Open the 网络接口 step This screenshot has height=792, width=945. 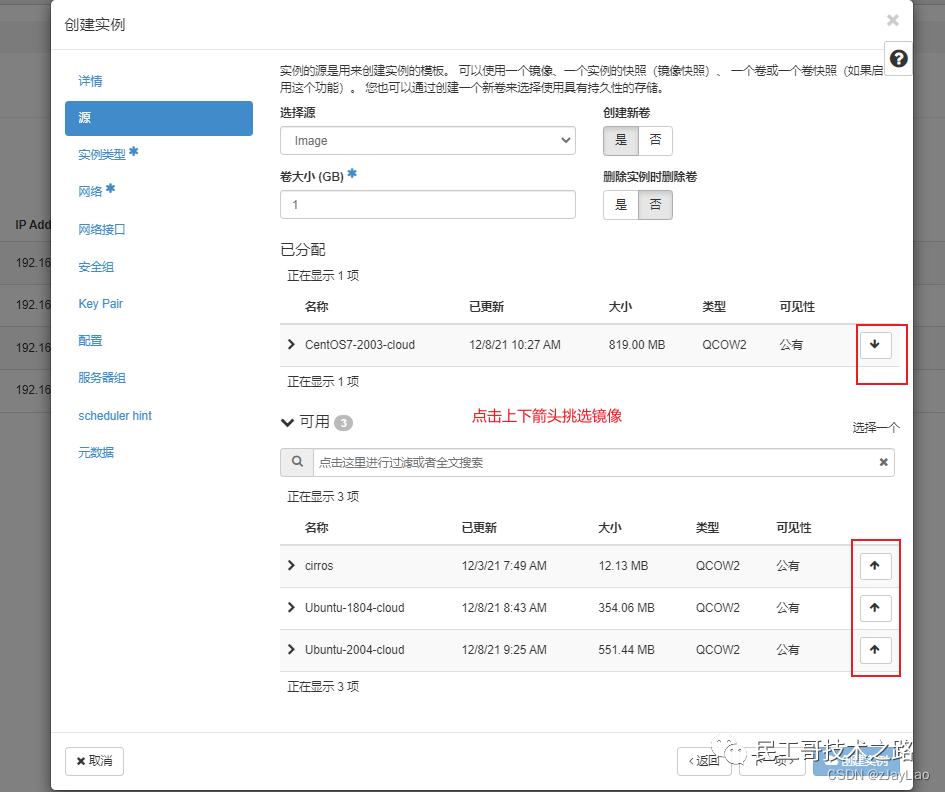(102, 229)
